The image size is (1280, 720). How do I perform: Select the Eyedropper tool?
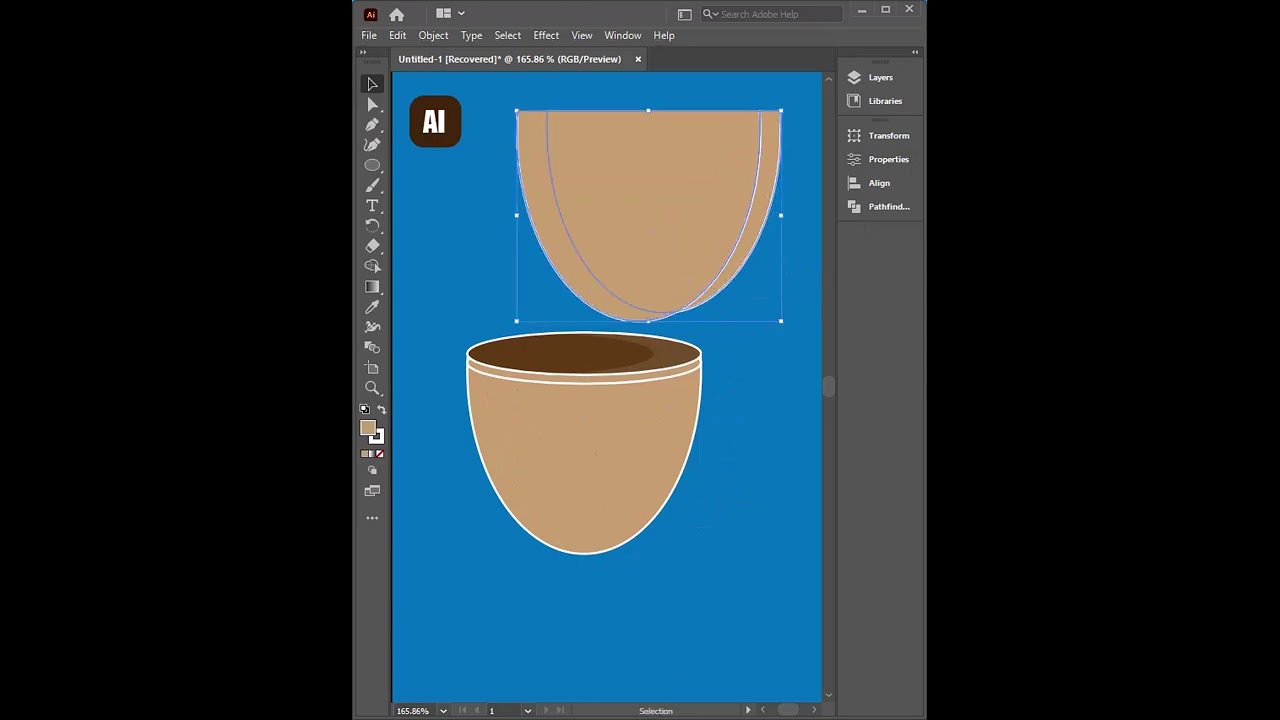coord(372,307)
